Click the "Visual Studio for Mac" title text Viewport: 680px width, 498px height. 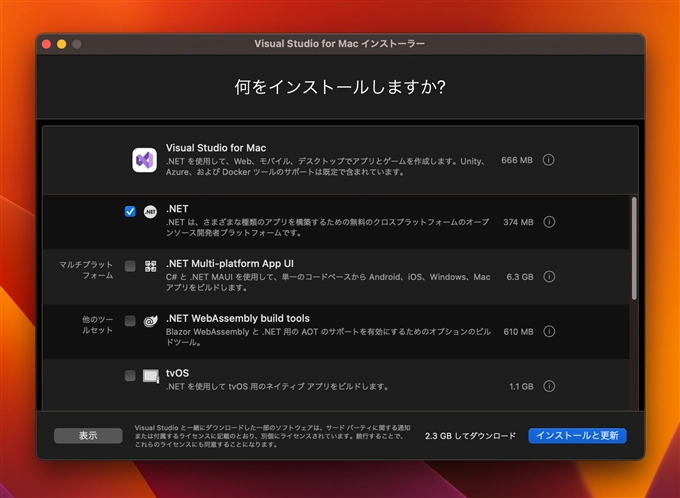(x=216, y=148)
